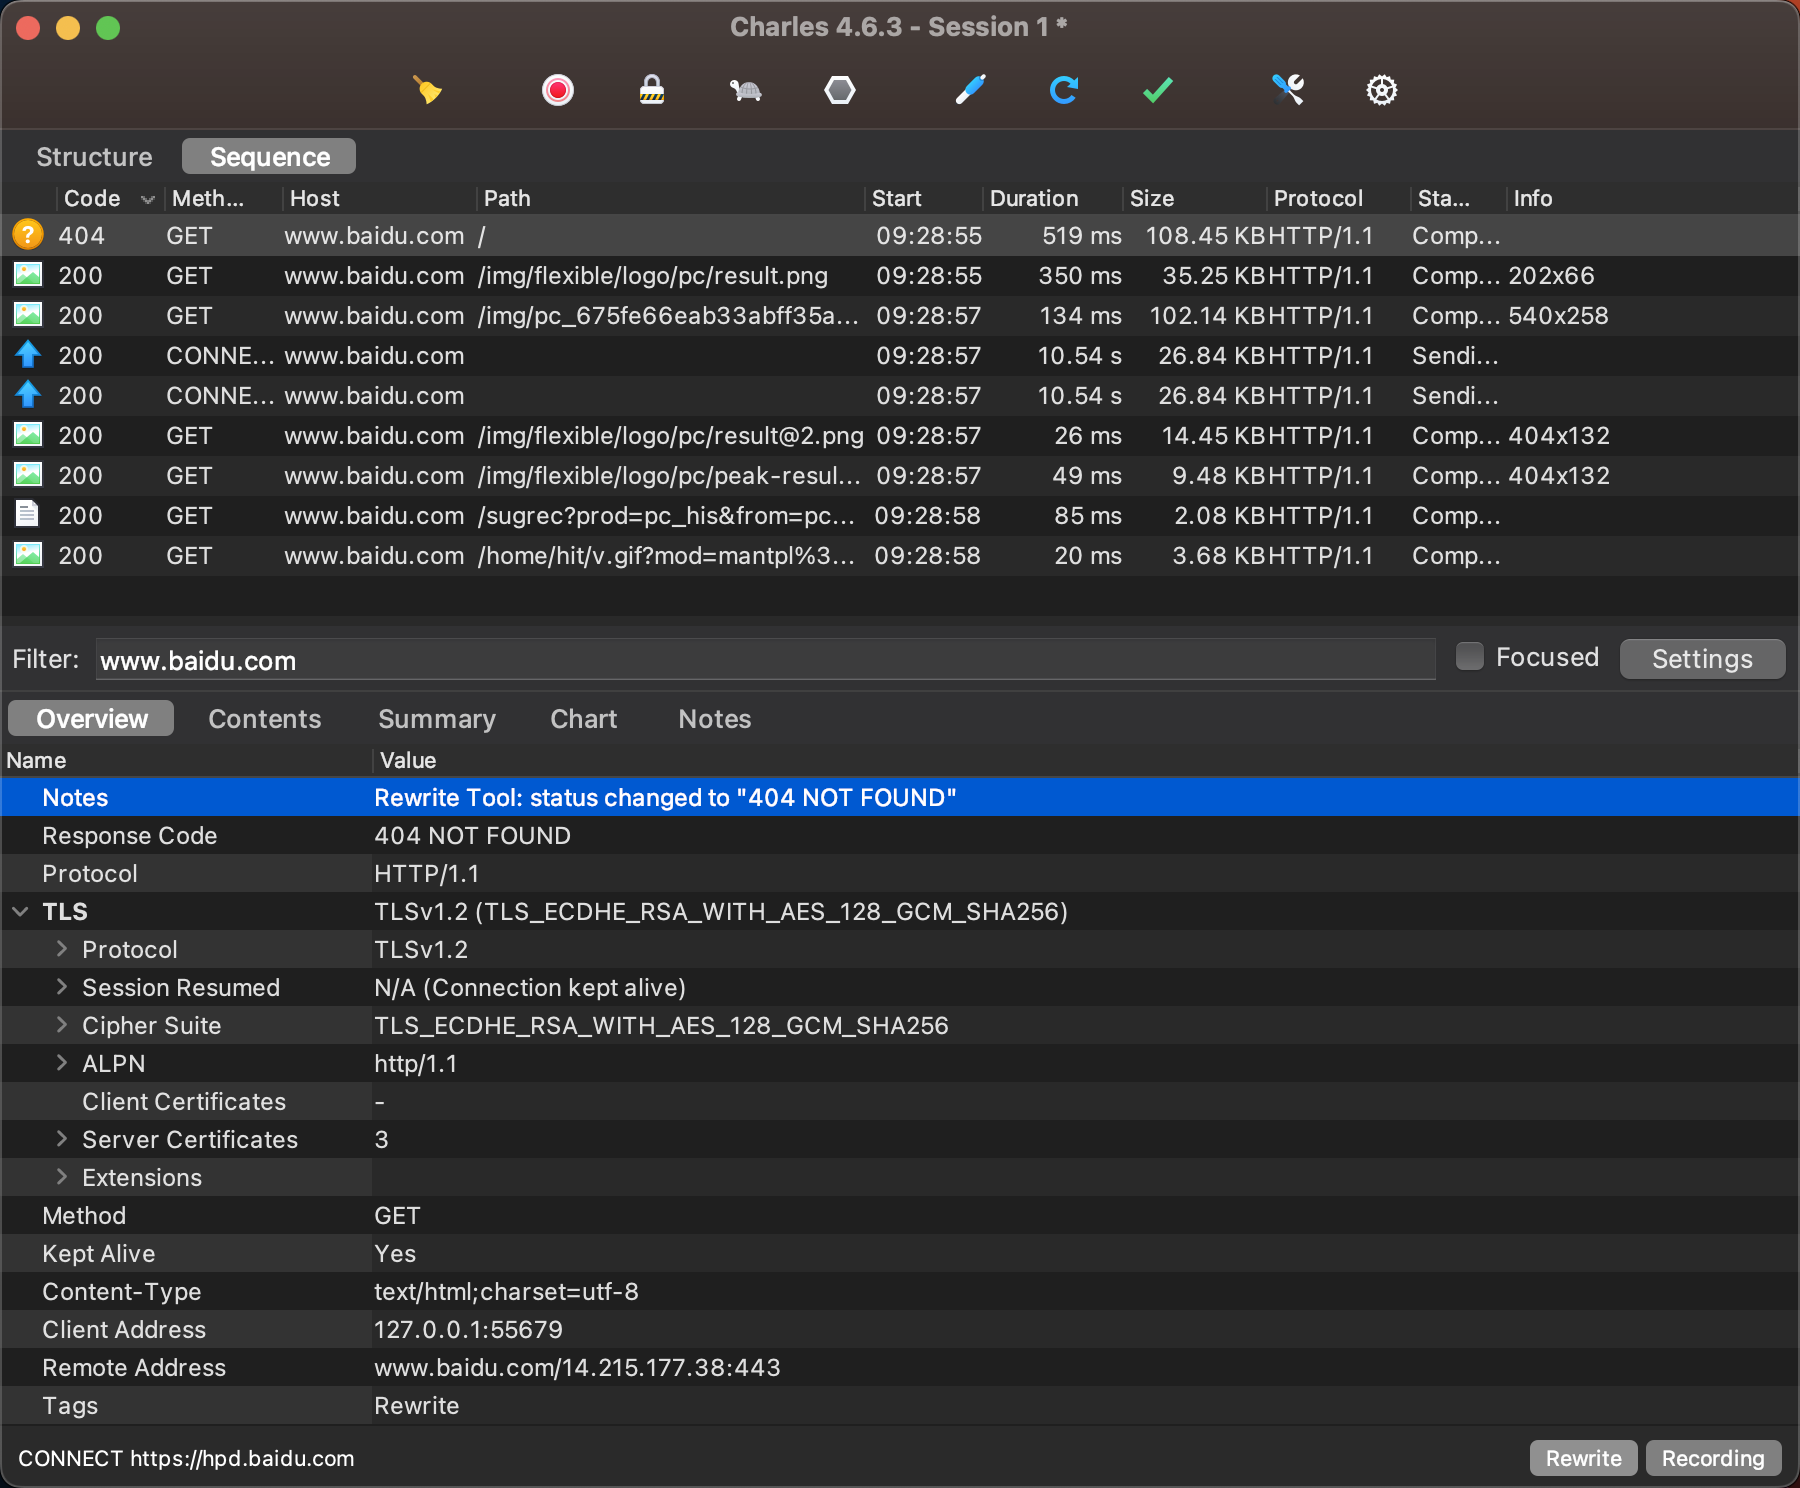Sort by the Code column header
The height and width of the screenshot is (1488, 1800).
(x=92, y=199)
